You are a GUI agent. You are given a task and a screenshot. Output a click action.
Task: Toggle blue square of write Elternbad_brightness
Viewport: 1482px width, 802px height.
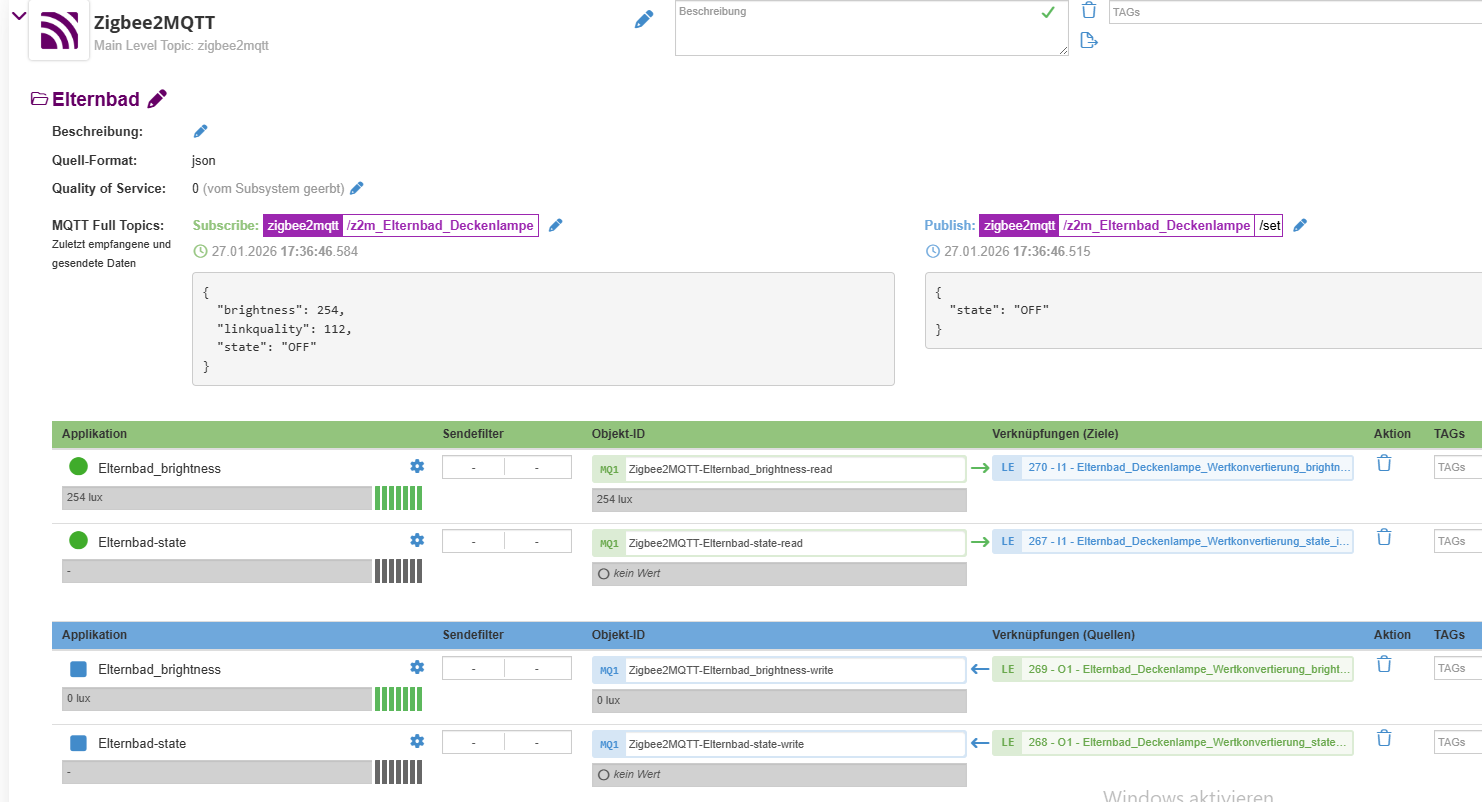pyautogui.click(x=79, y=669)
